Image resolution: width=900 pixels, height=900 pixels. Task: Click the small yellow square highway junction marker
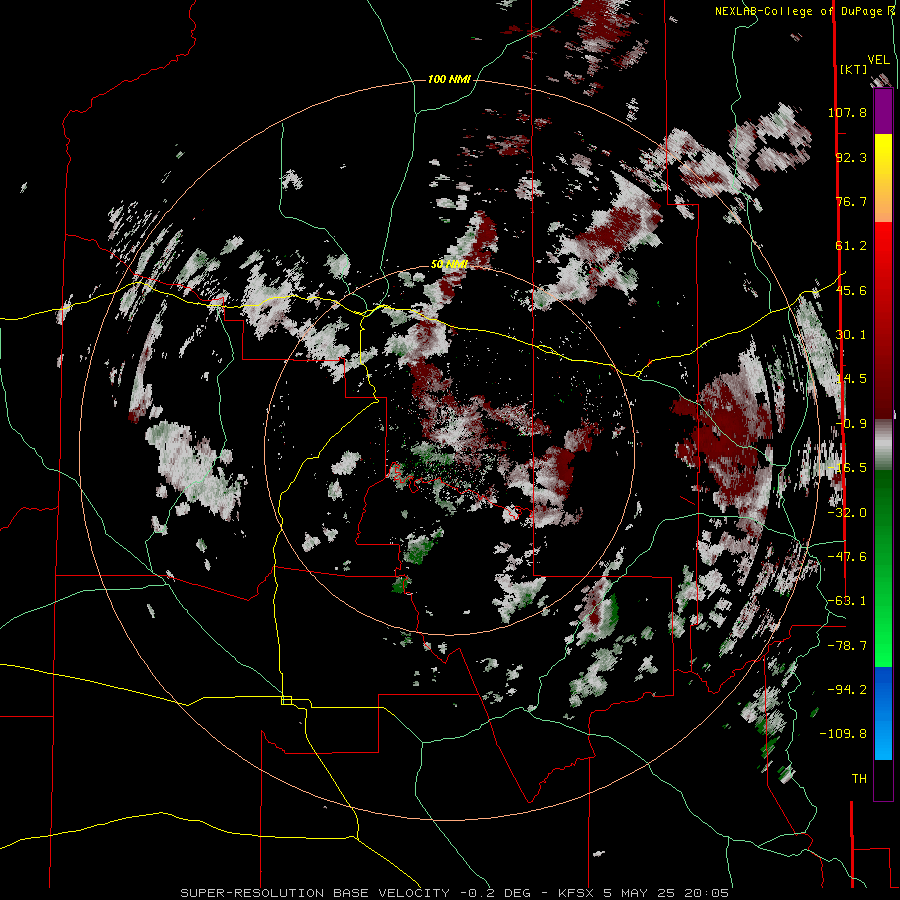click(286, 700)
